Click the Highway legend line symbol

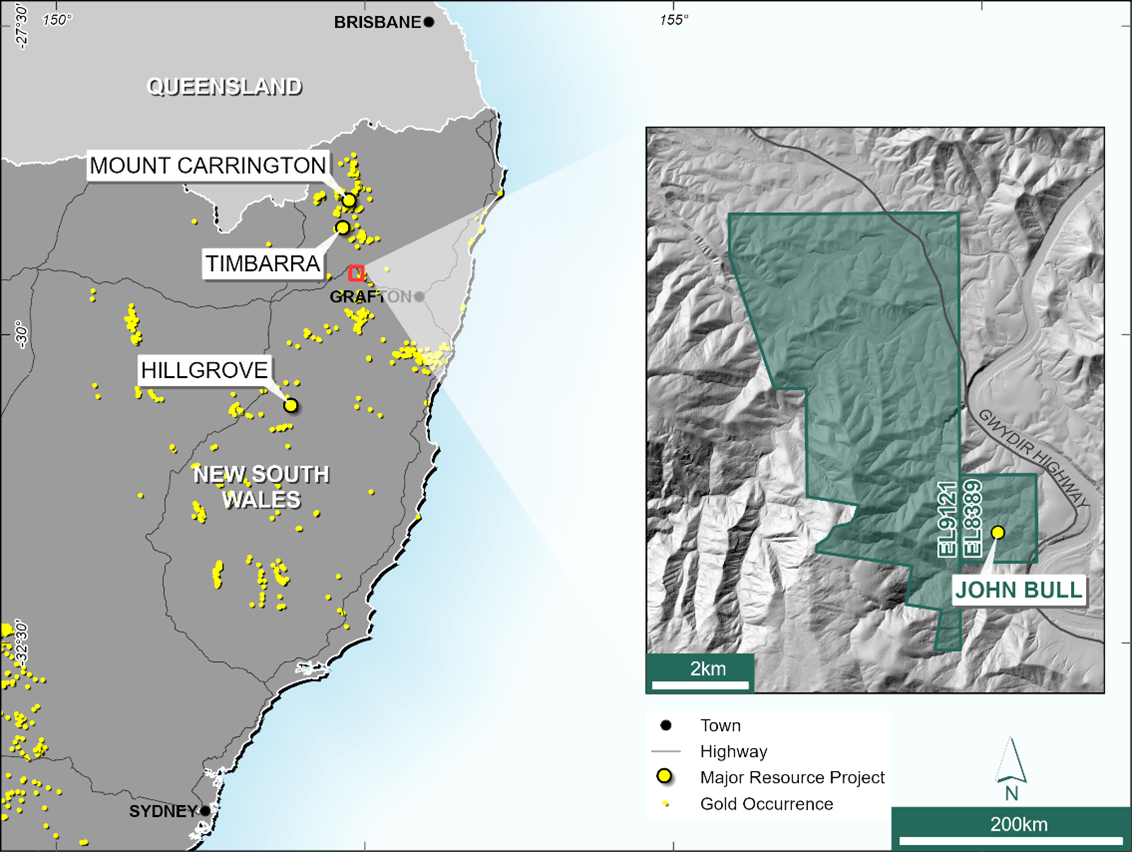666,752
